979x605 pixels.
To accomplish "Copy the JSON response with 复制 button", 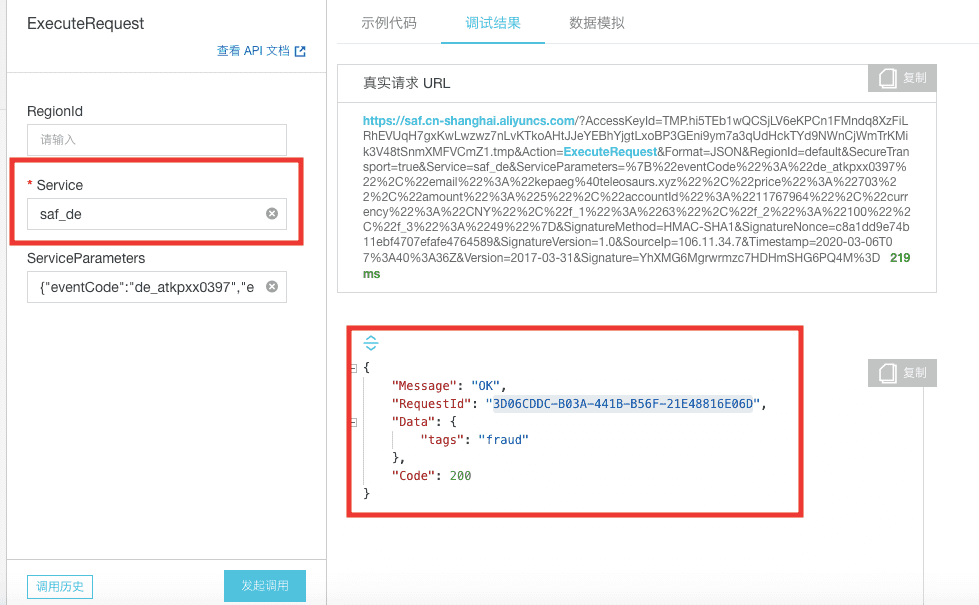I will click(x=902, y=373).
